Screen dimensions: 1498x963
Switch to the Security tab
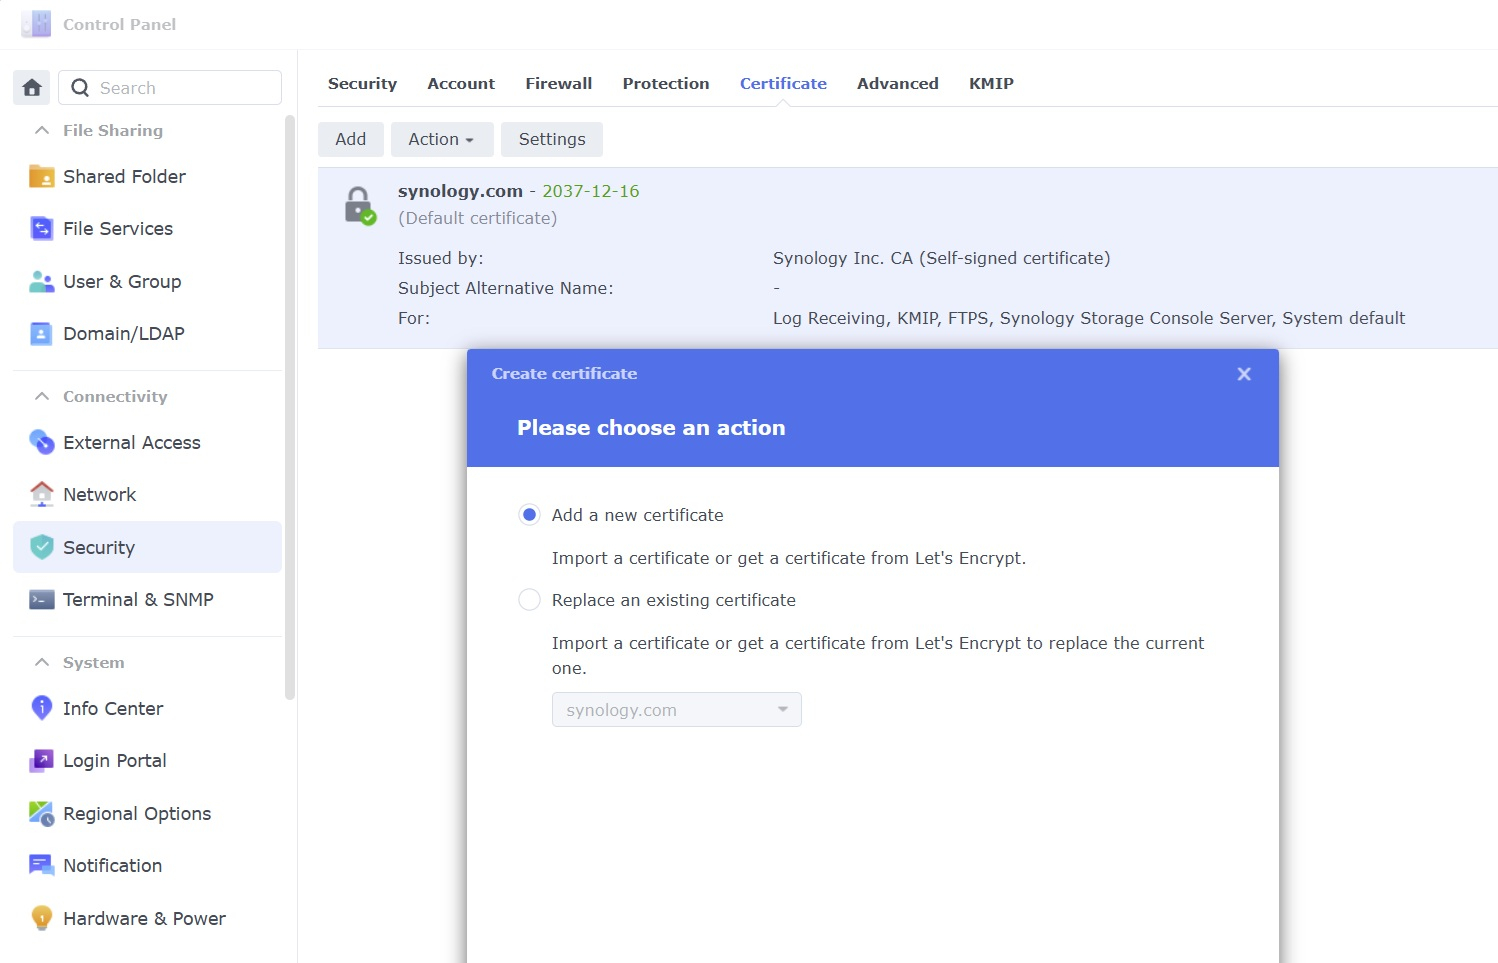pyautogui.click(x=362, y=84)
